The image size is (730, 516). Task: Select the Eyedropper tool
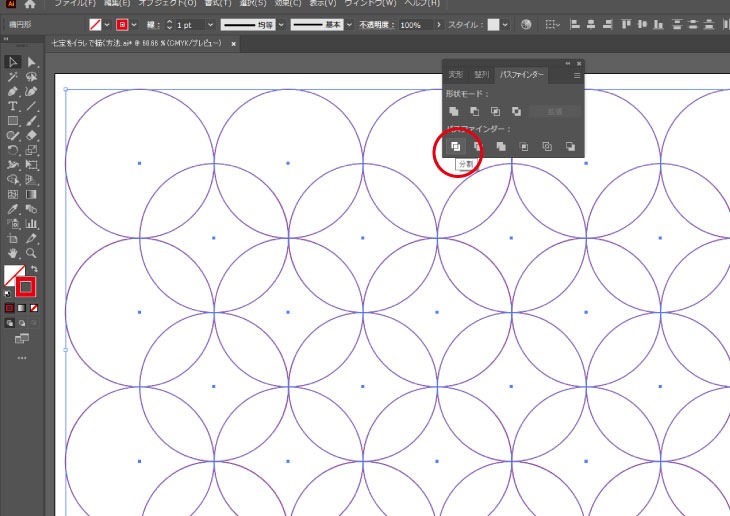click(13, 210)
